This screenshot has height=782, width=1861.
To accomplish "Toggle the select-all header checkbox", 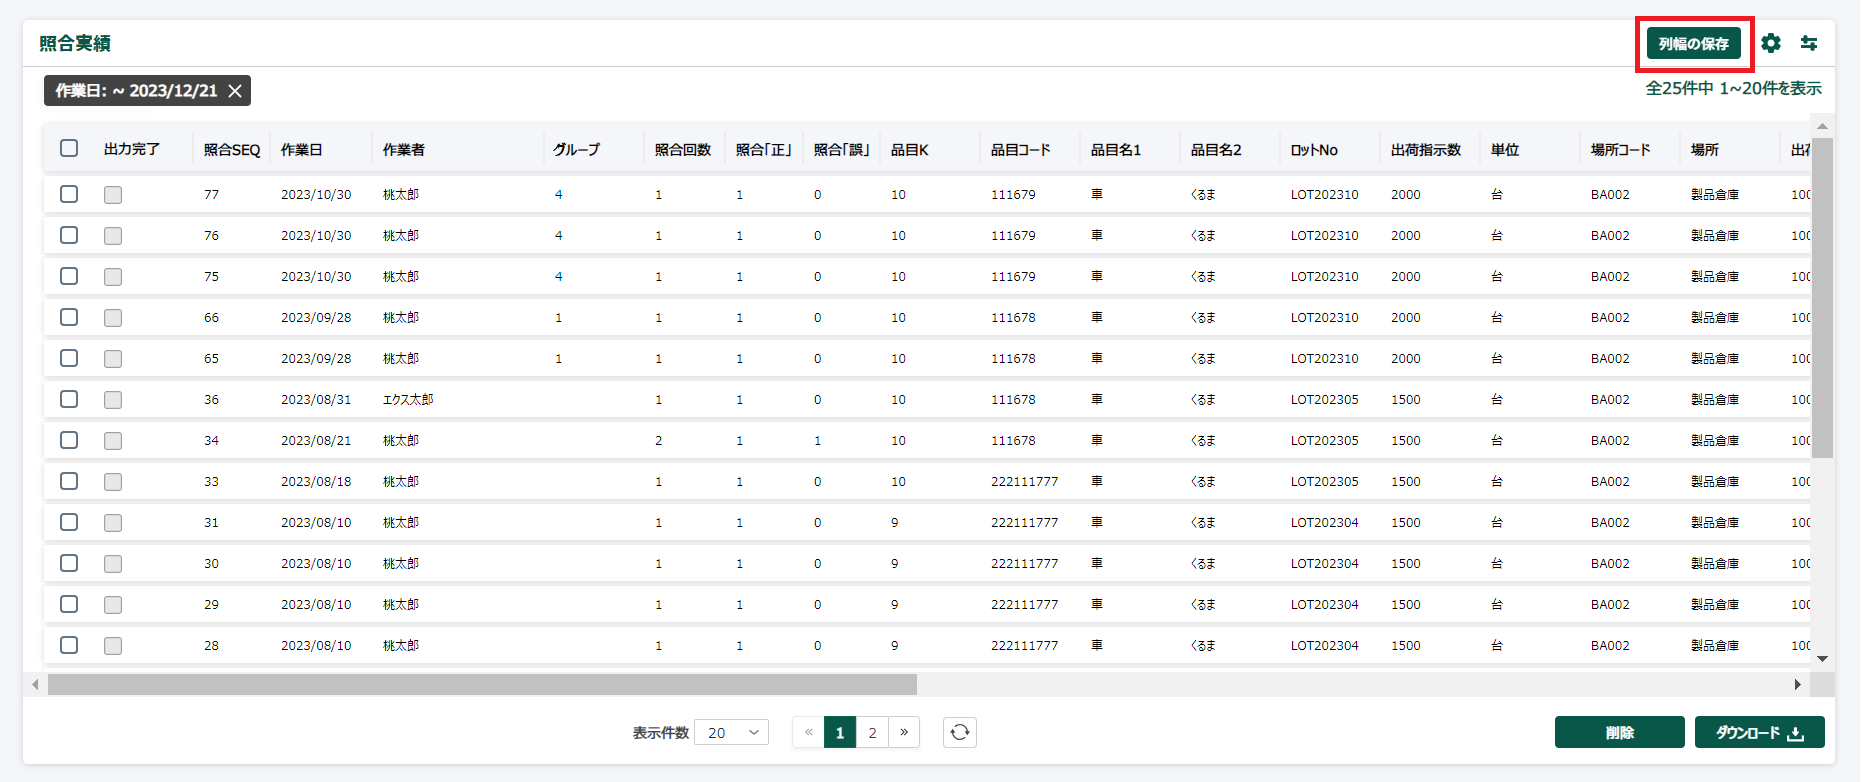I will click(x=69, y=148).
